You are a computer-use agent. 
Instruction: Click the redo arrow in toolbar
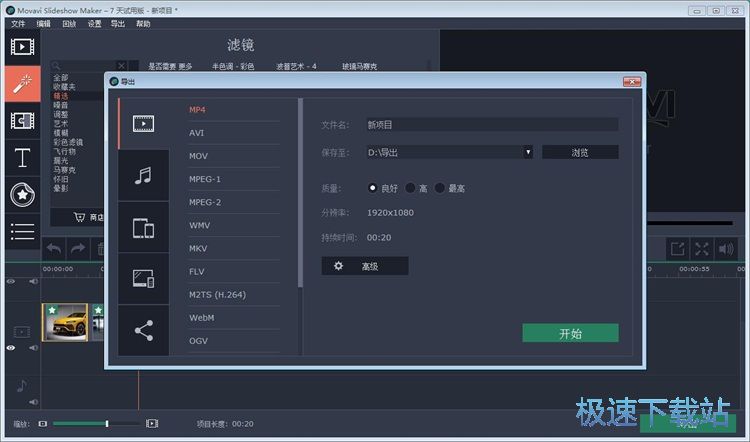[78, 249]
